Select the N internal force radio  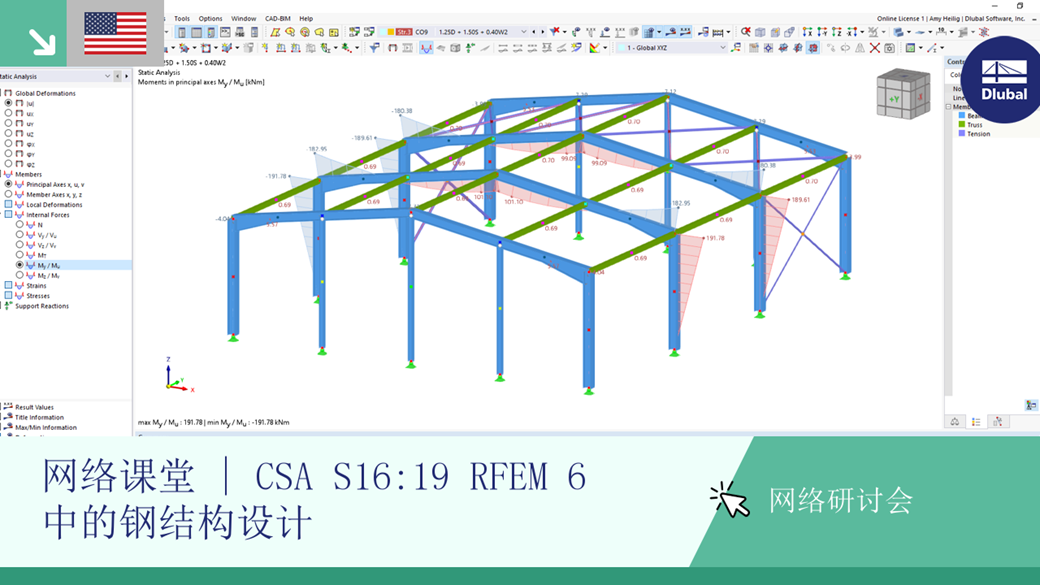click(20, 225)
